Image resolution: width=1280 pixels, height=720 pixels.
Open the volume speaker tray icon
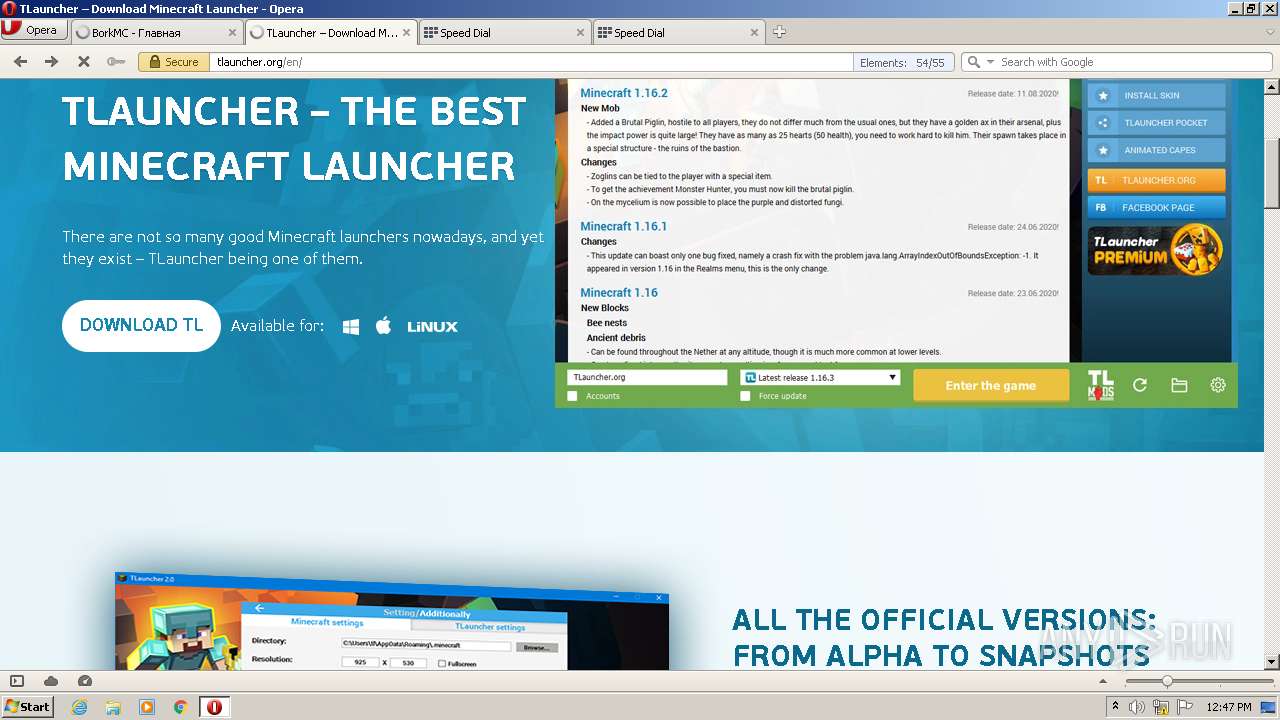(1138, 707)
